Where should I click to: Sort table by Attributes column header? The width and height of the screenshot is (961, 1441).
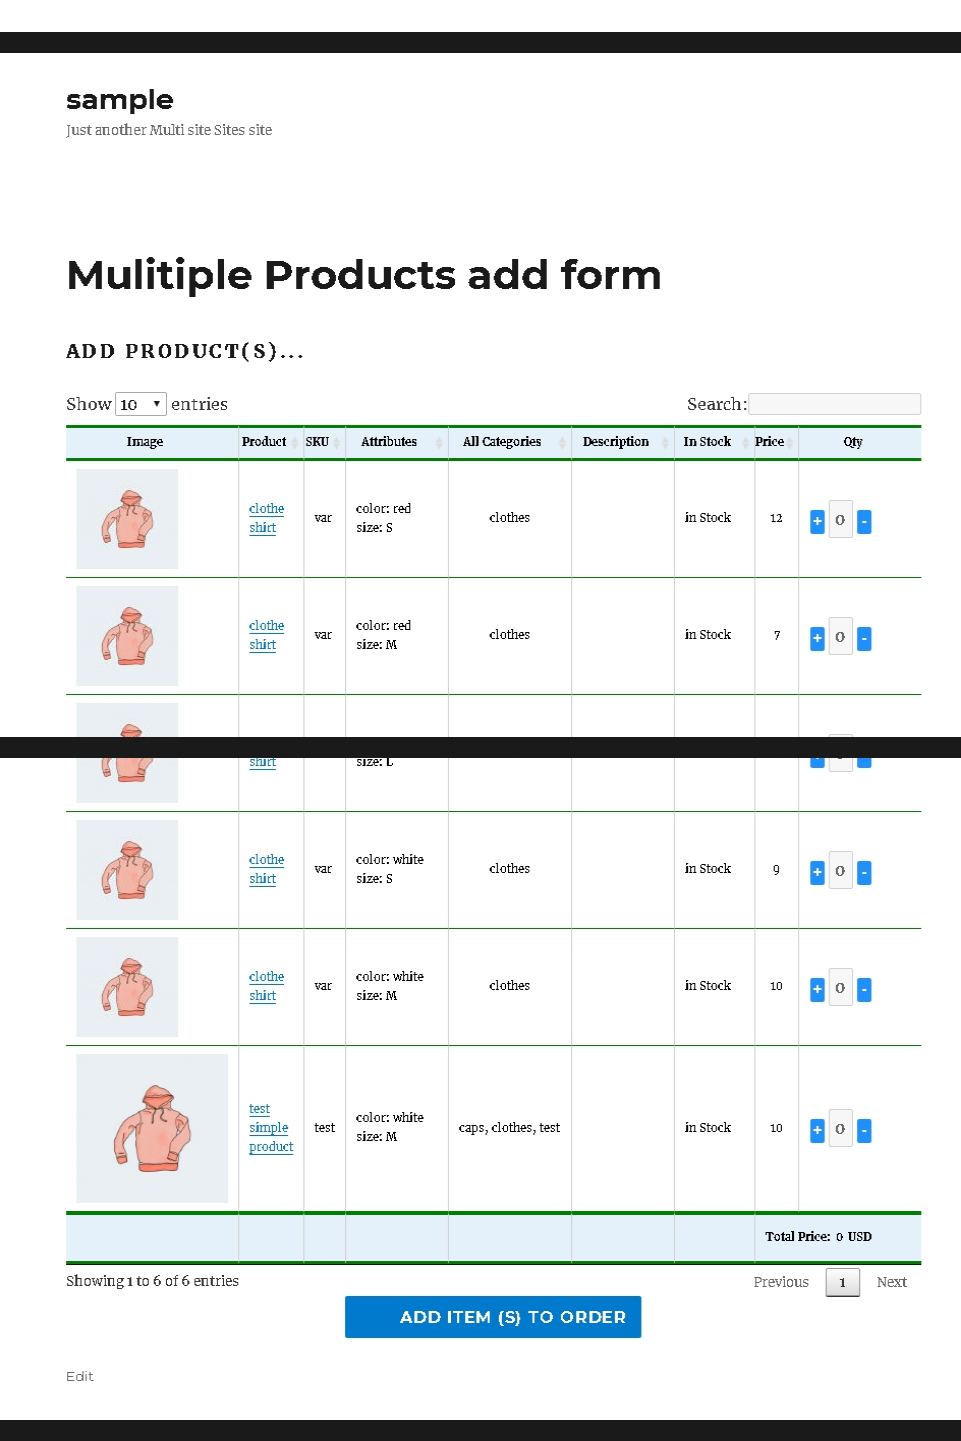click(x=396, y=442)
